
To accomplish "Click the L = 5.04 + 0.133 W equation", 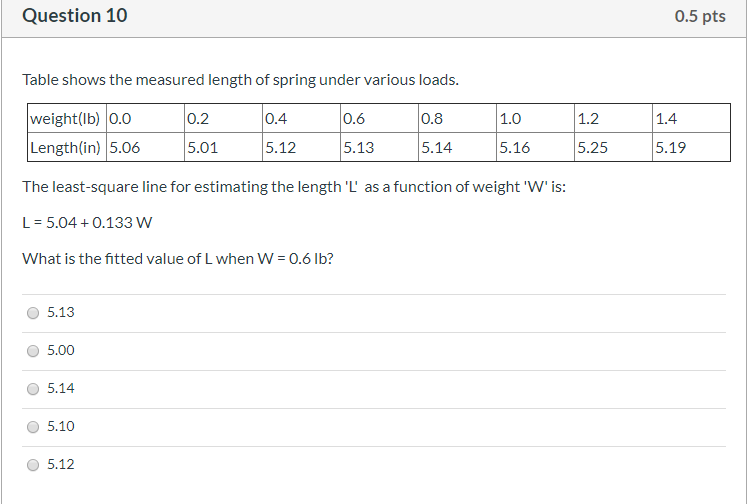I will (x=87, y=222).
